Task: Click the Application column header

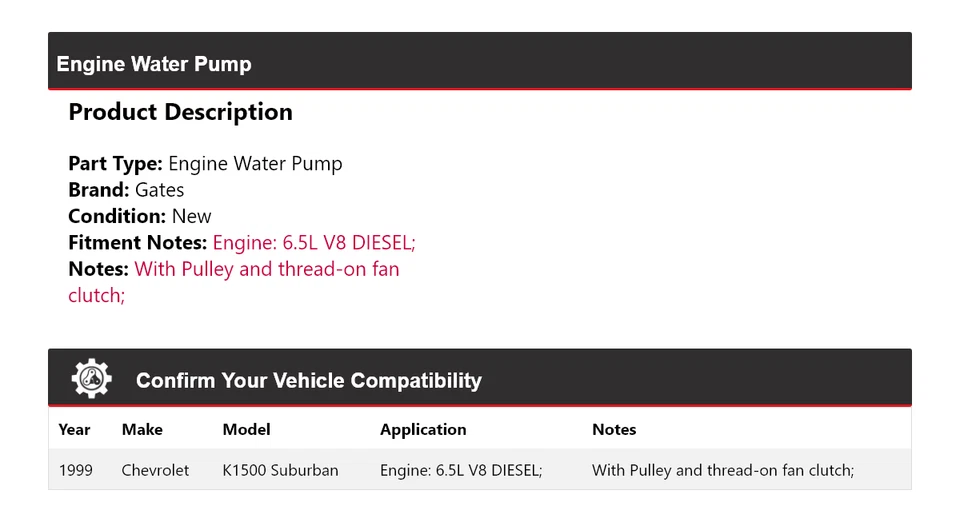Action: click(423, 430)
